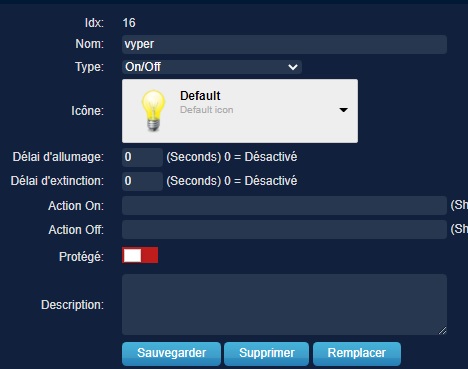Click the Supprimer button
468x369 pixels.
pos(267,353)
